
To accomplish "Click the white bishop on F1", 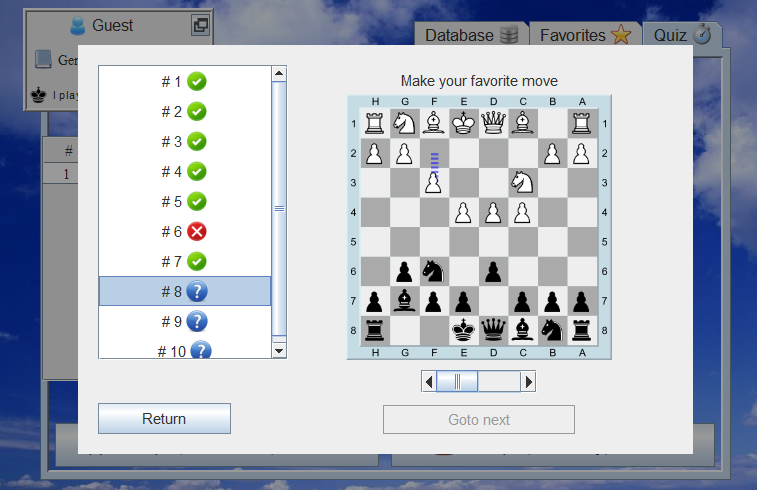I will point(434,124).
